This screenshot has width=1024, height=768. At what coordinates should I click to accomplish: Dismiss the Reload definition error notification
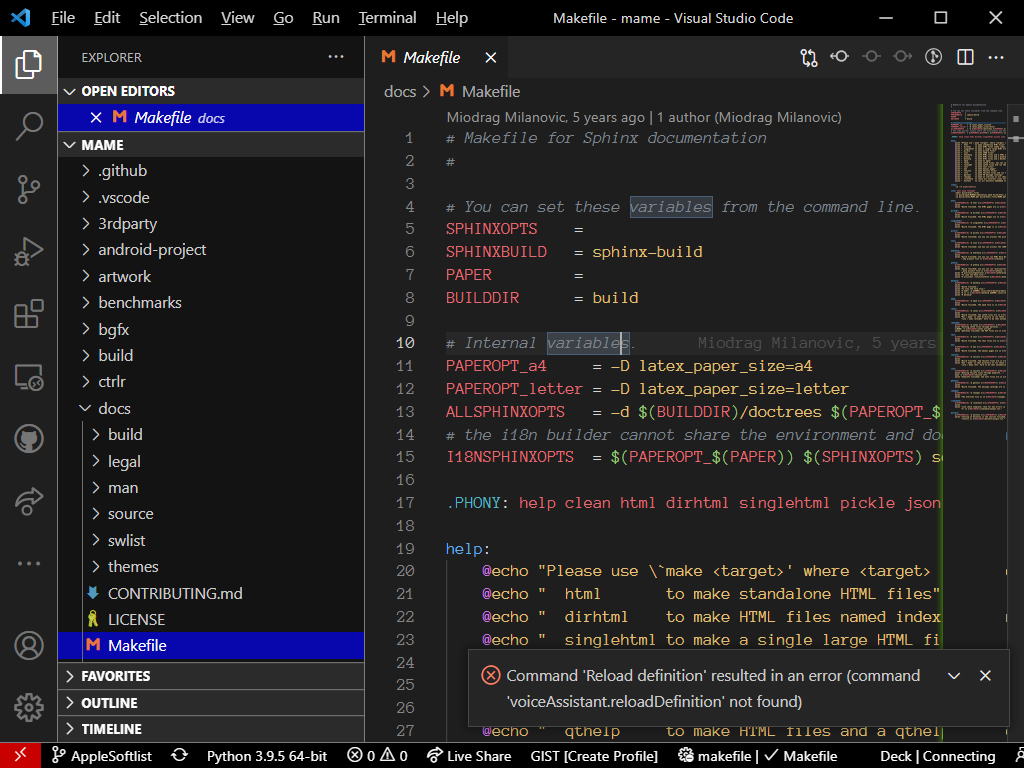tap(985, 676)
